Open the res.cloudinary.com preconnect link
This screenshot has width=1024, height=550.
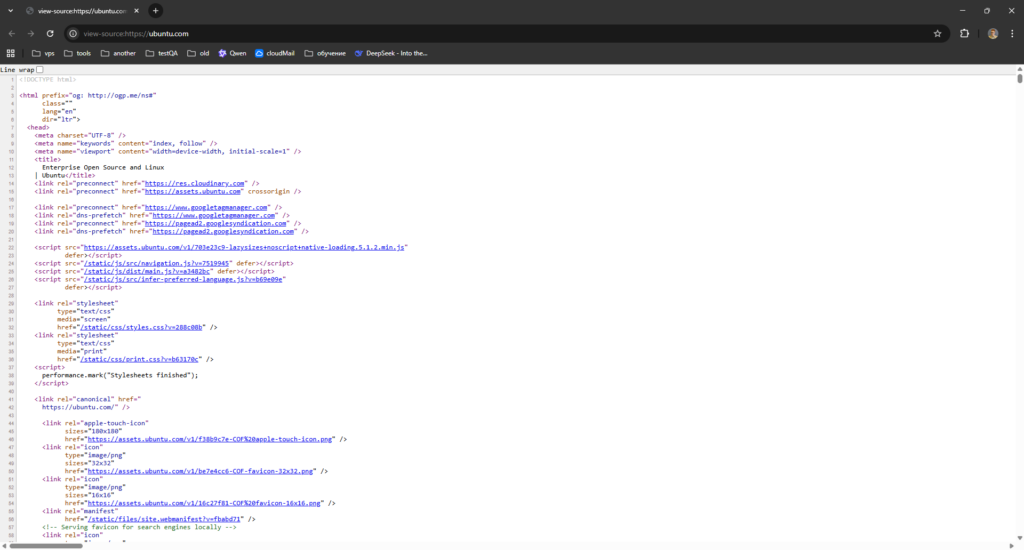click(194, 183)
